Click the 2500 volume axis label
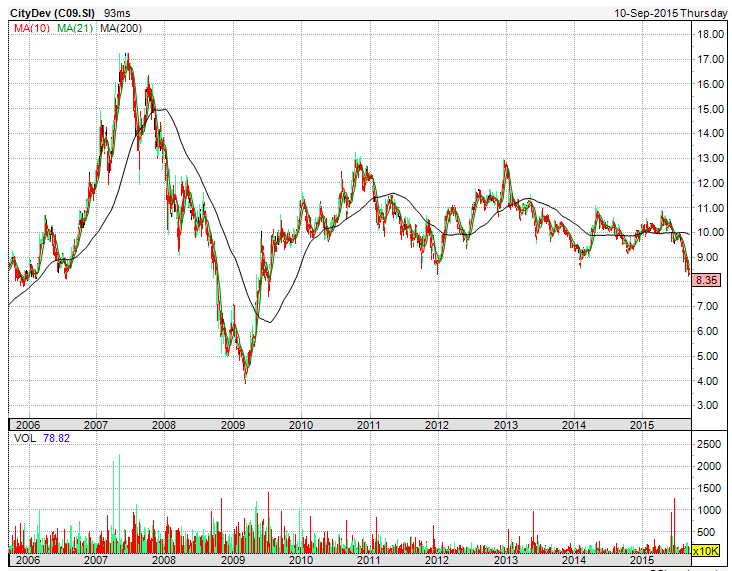 coord(709,442)
